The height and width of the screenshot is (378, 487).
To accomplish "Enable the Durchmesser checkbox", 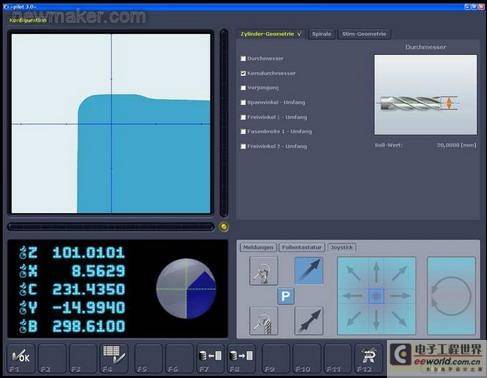I will [x=243, y=59].
